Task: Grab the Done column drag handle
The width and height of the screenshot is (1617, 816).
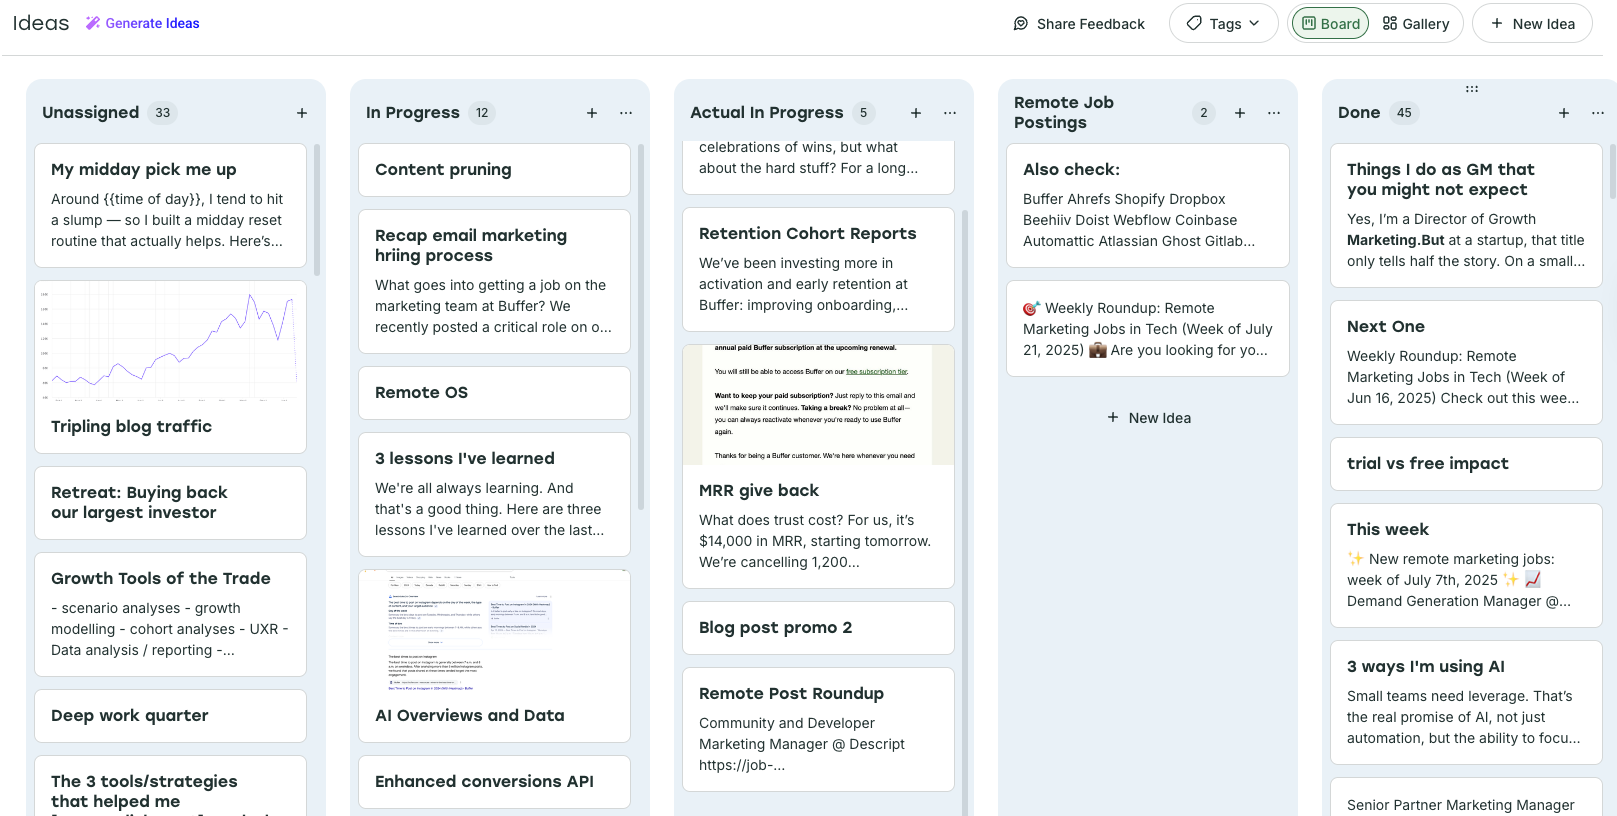Action: coord(1472,89)
